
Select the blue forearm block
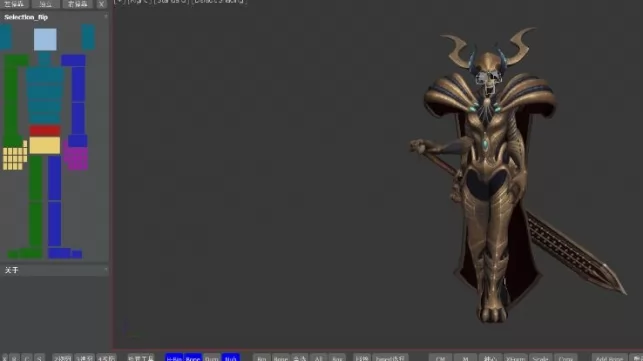tap(78, 118)
